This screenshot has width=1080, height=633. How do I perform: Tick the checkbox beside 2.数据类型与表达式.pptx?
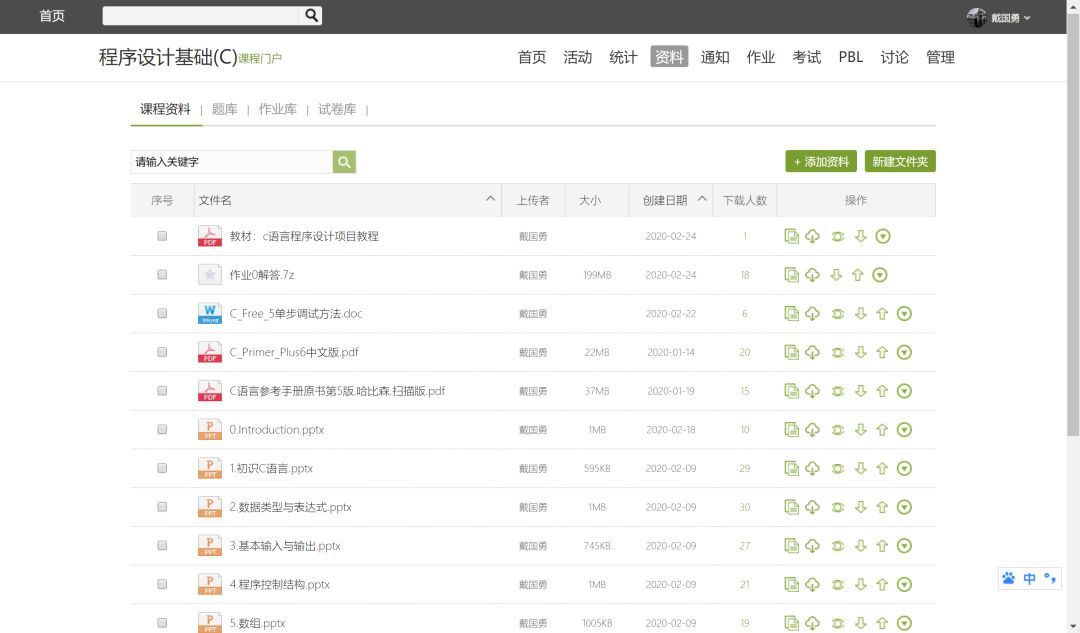(x=162, y=507)
